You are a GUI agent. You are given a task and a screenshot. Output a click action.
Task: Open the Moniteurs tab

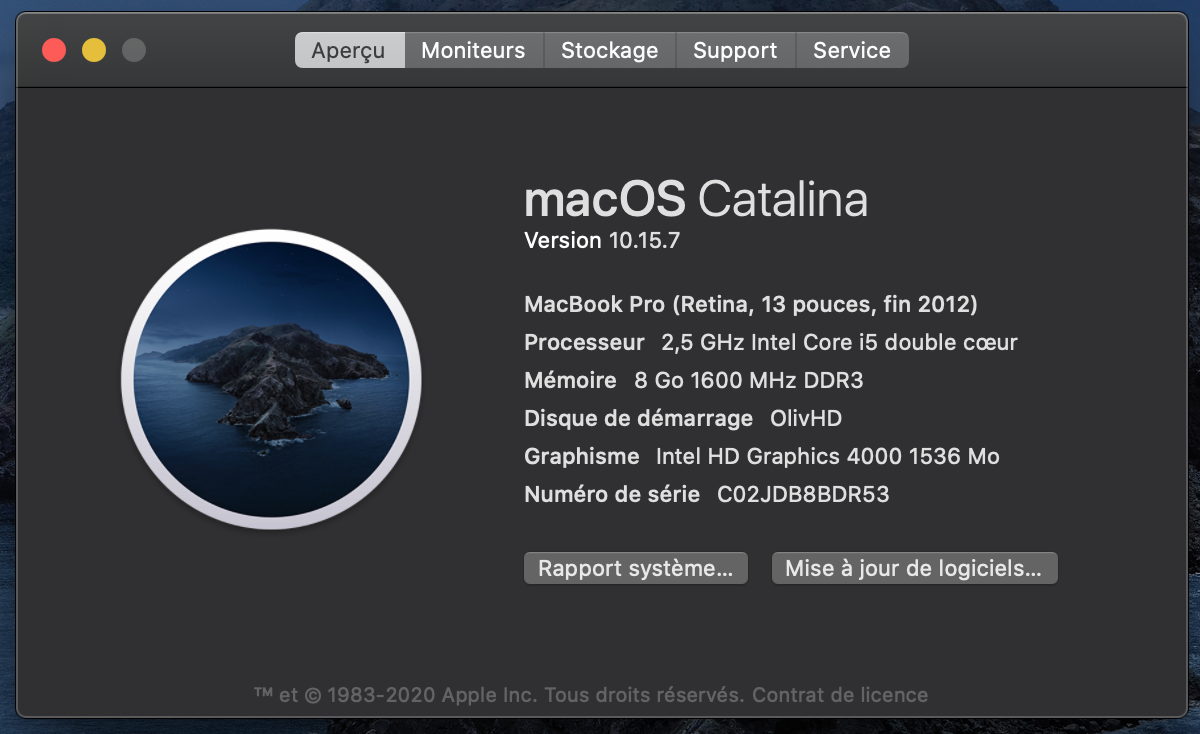(x=473, y=50)
